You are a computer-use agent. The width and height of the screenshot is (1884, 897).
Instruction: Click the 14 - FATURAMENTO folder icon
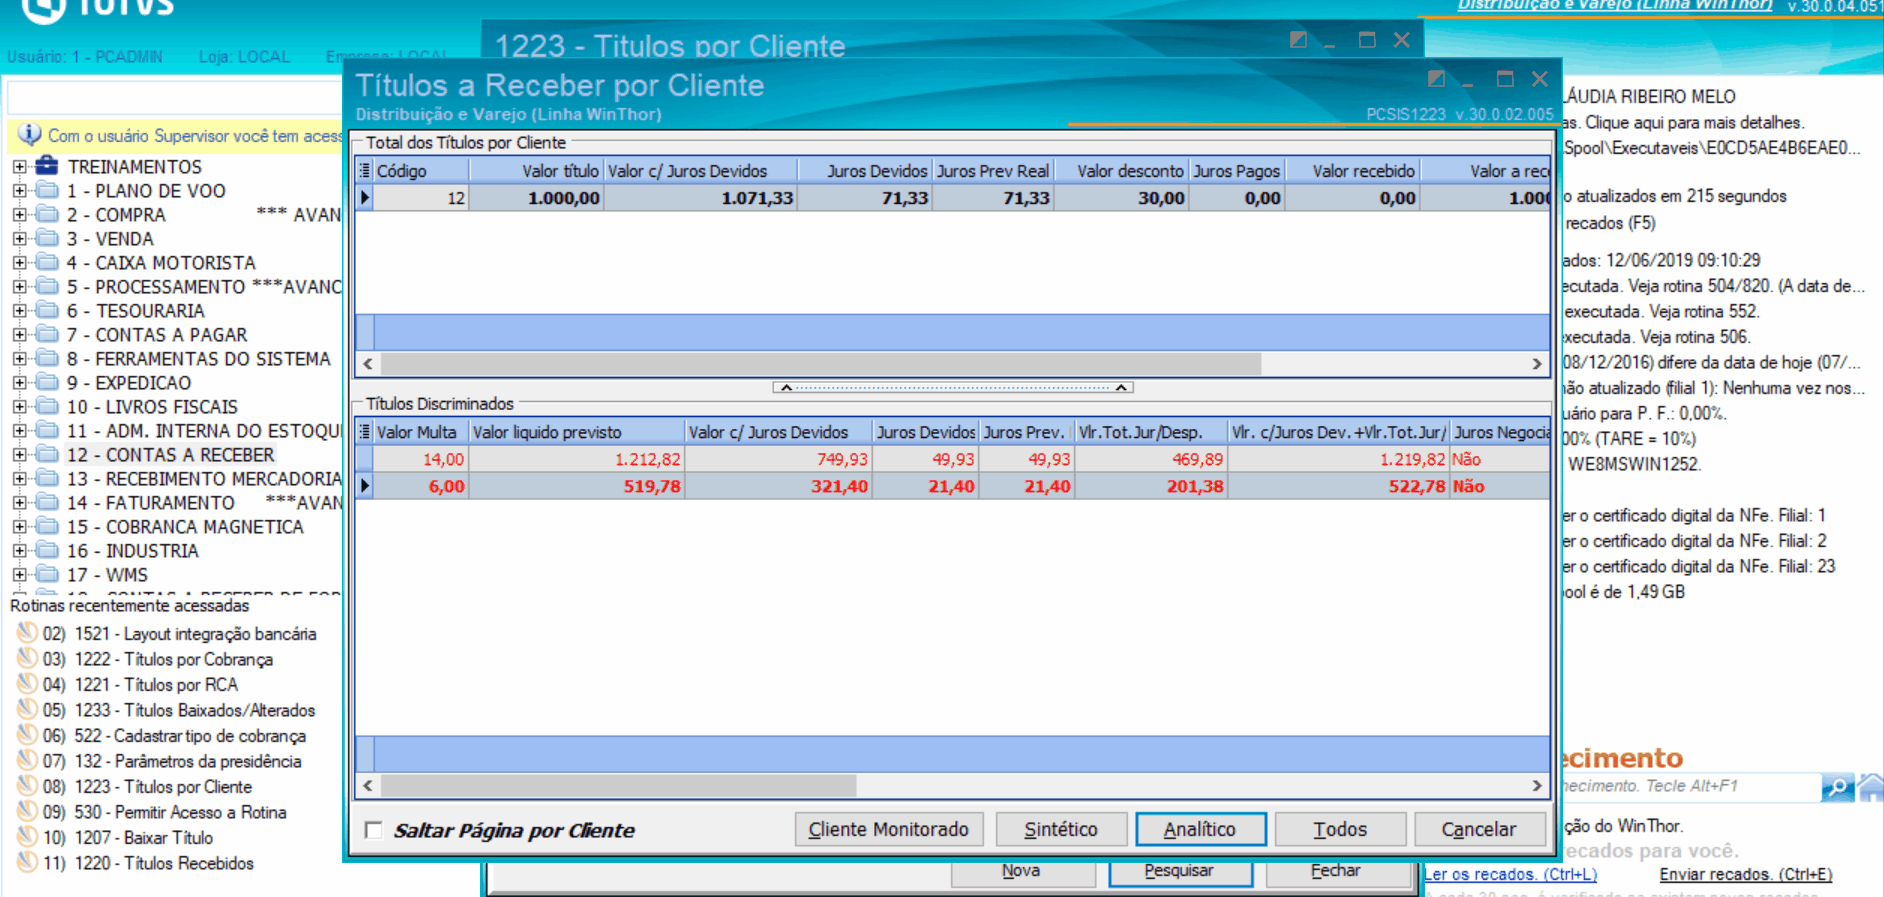tap(46, 503)
